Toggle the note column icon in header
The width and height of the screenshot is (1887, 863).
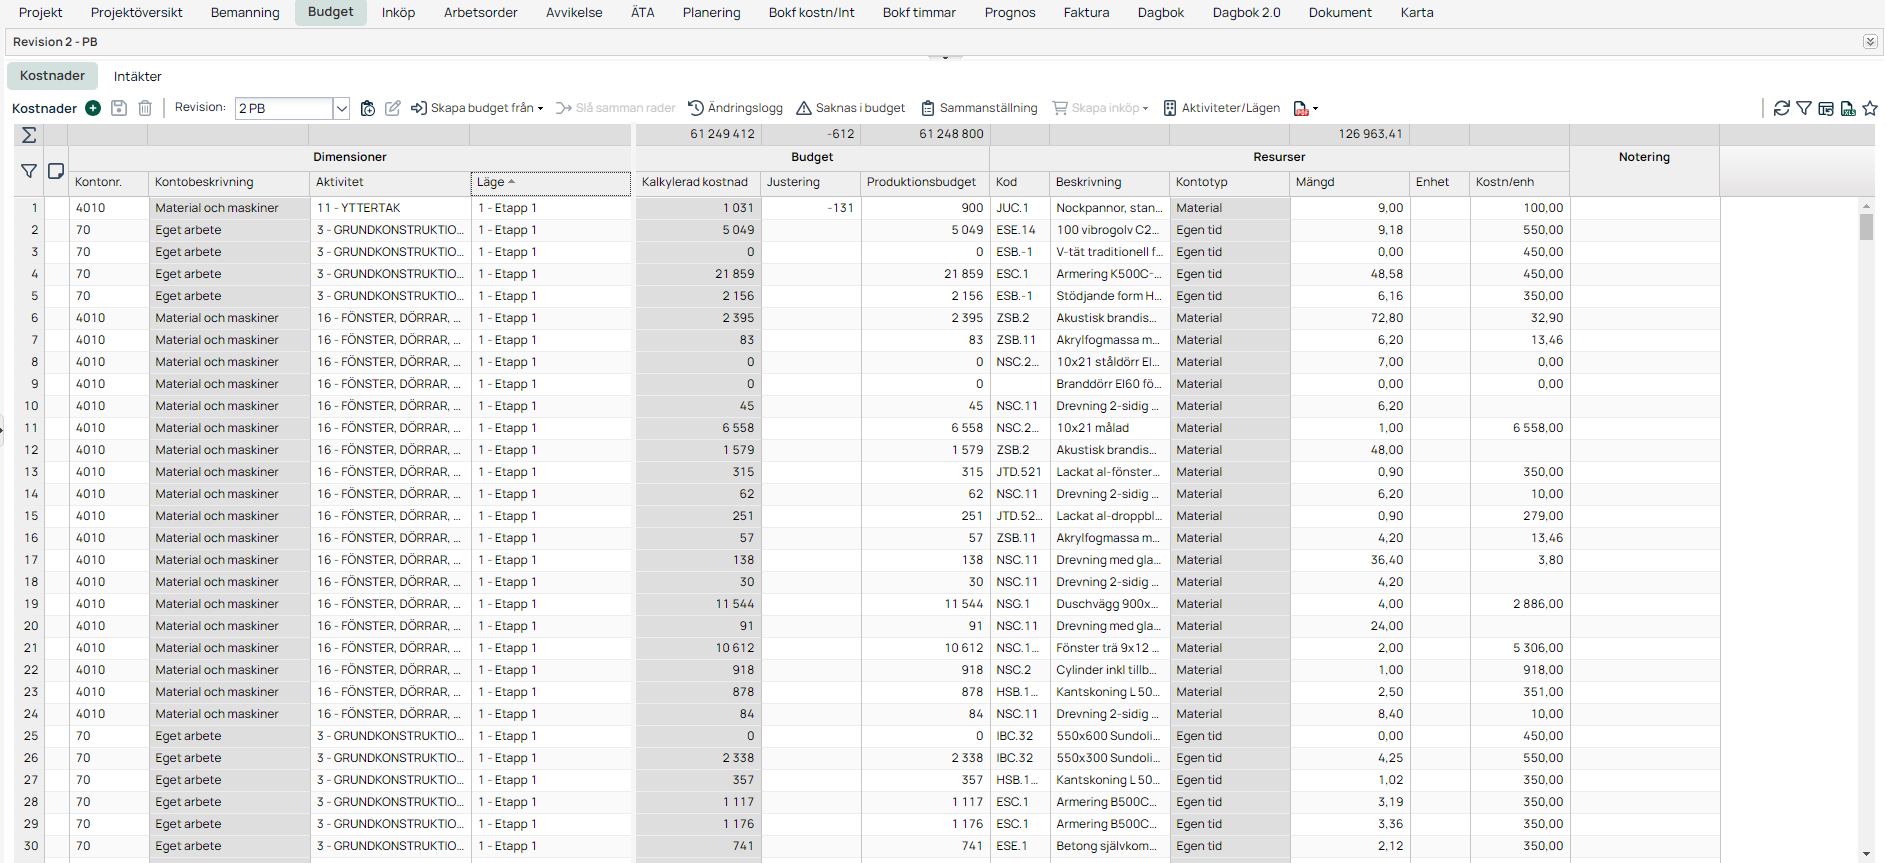pyautogui.click(x=56, y=171)
